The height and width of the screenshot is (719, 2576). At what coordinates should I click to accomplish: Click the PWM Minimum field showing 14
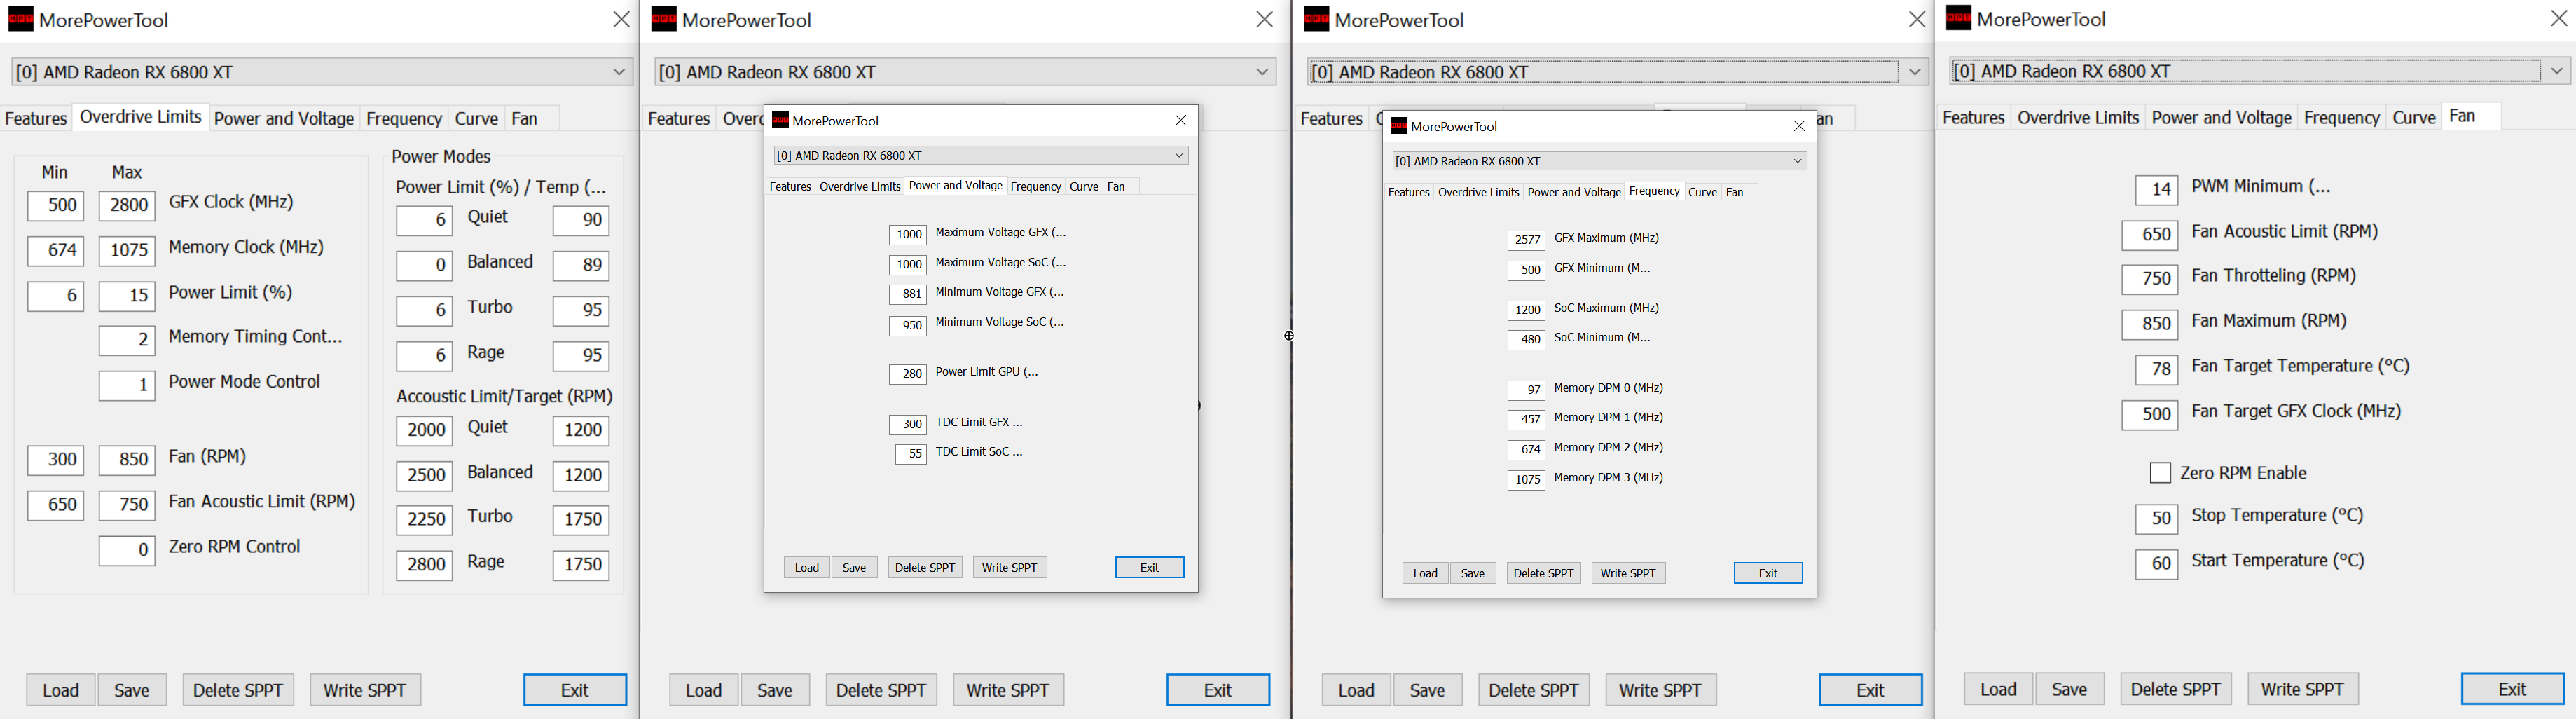[x=2156, y=190]
